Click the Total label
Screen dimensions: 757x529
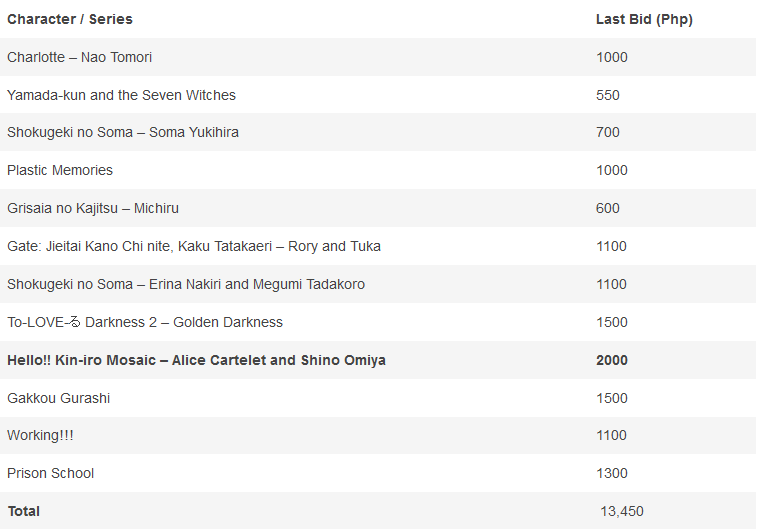(24, 511)
